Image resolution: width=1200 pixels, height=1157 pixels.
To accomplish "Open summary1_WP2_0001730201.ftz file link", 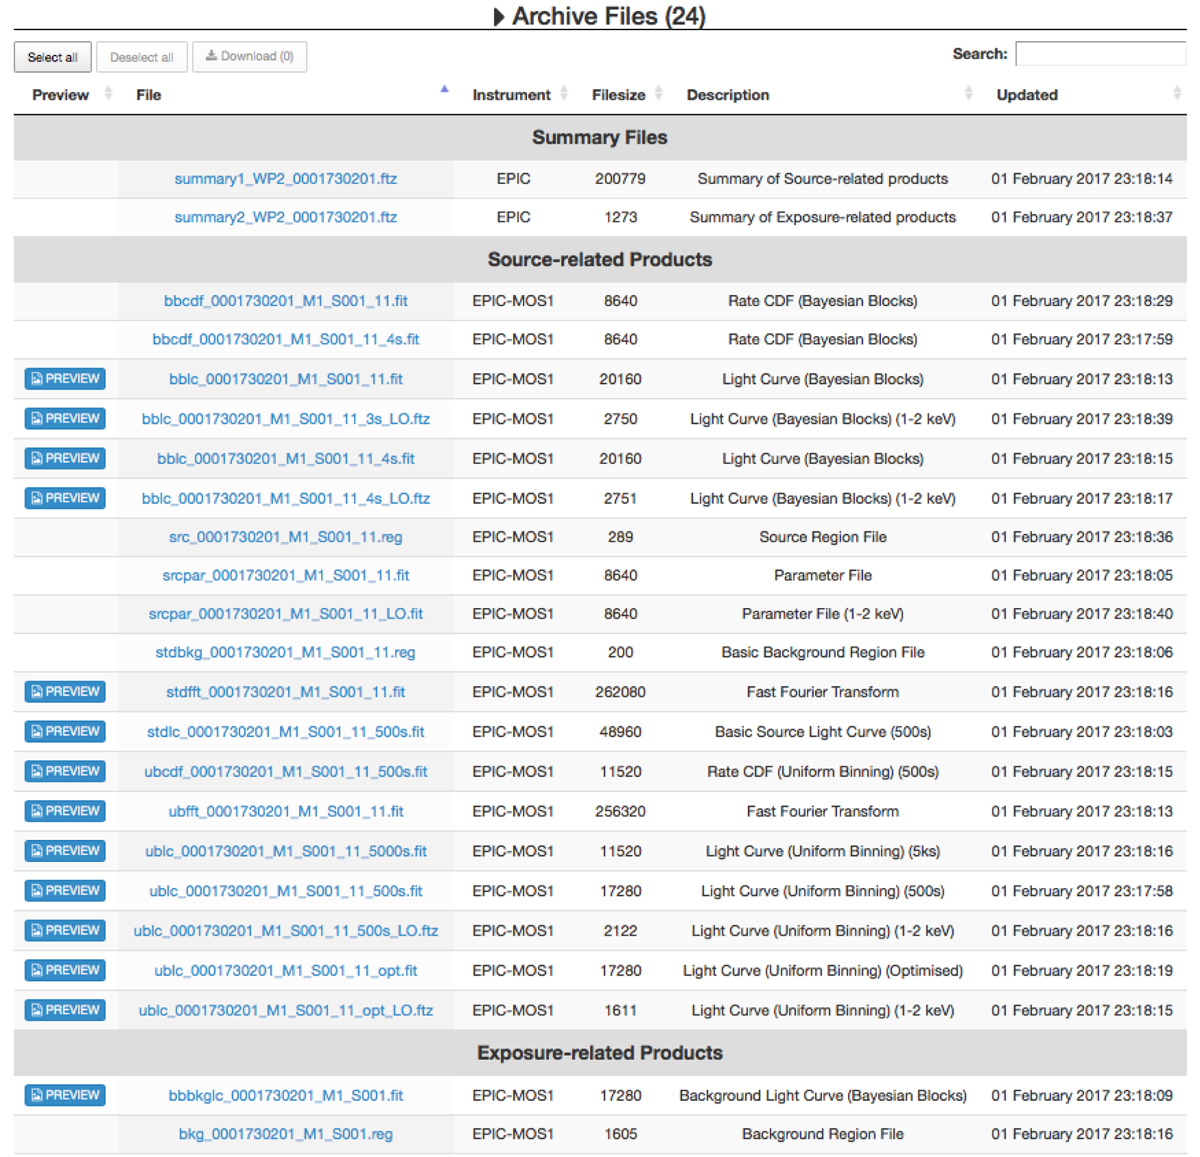I will 286,179.
